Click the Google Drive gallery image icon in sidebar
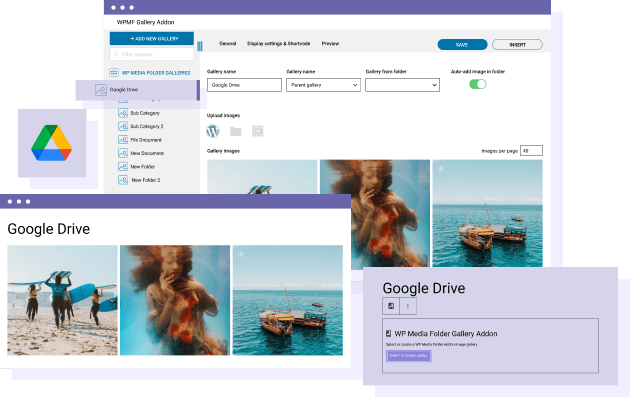The image size is (630, 397). click(x=100, y=90)
